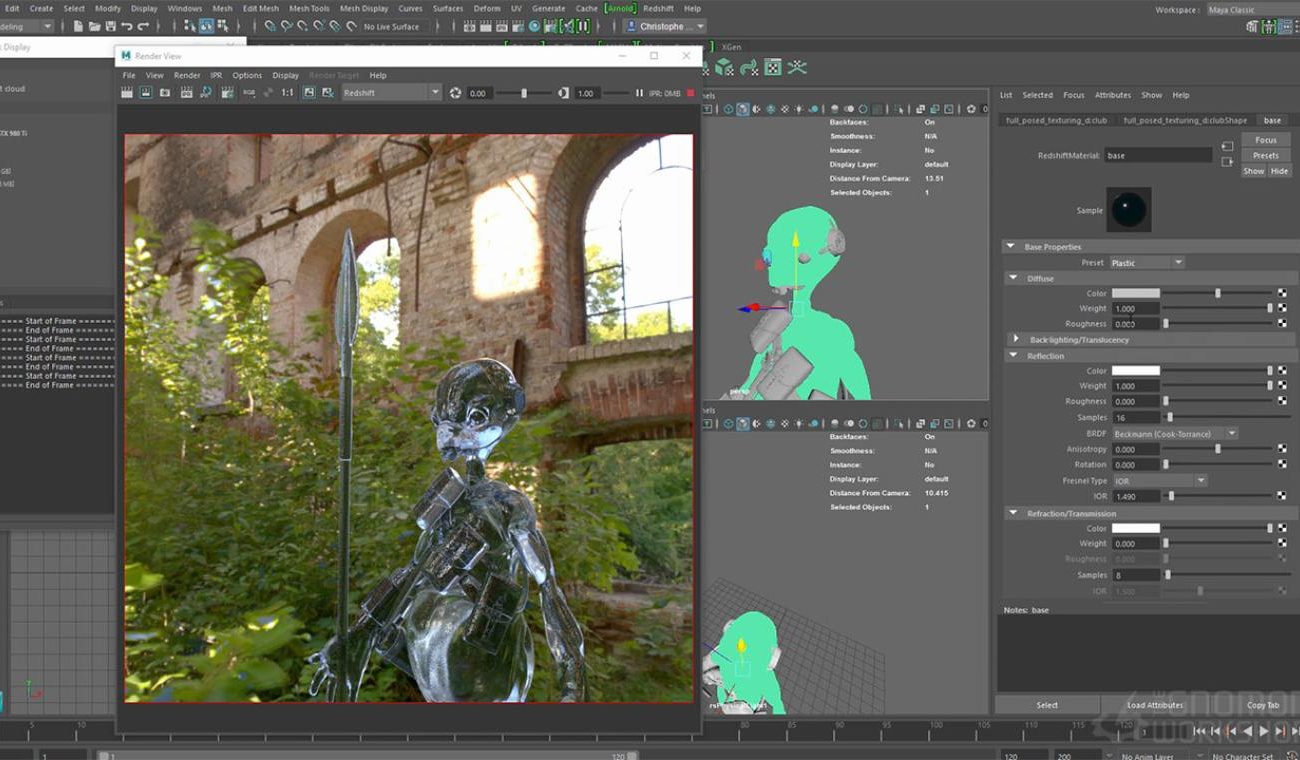1300x760 pixels.
Task: Click the RedshiftMaterial name field
Action: pos(1158,156)
